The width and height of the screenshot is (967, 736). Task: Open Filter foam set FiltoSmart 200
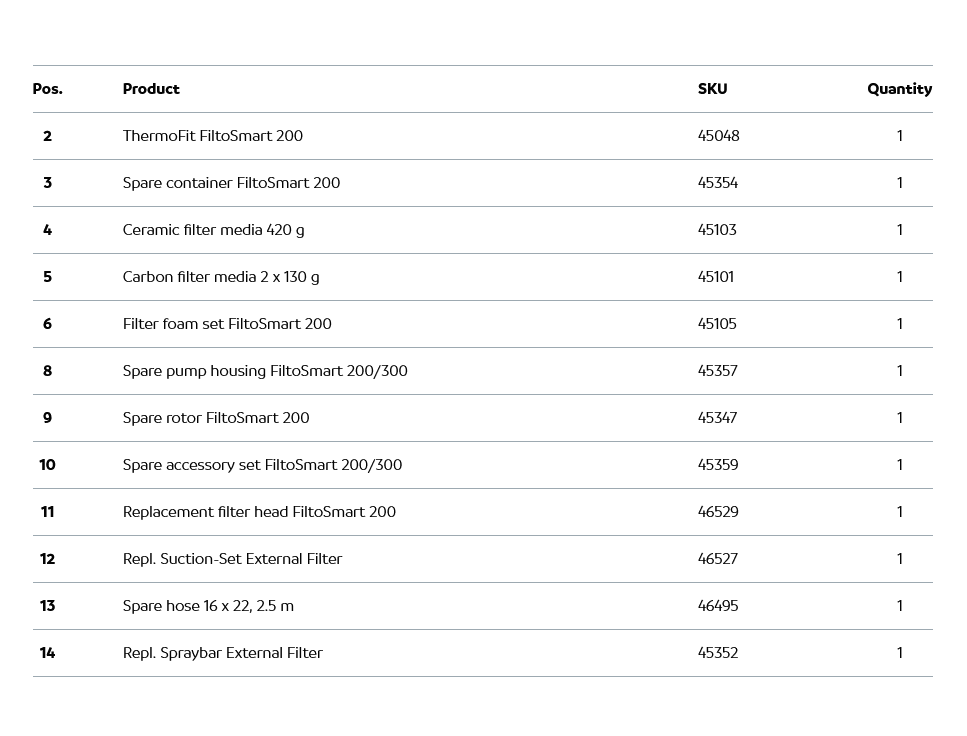point(227,324)
